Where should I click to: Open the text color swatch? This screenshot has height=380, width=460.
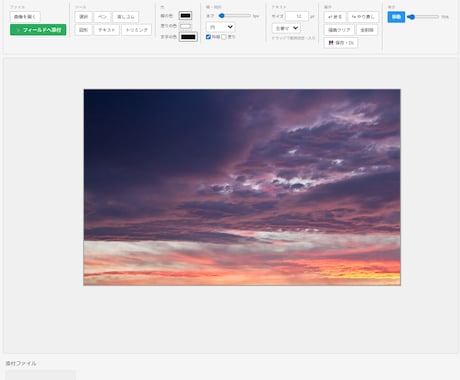188,37
